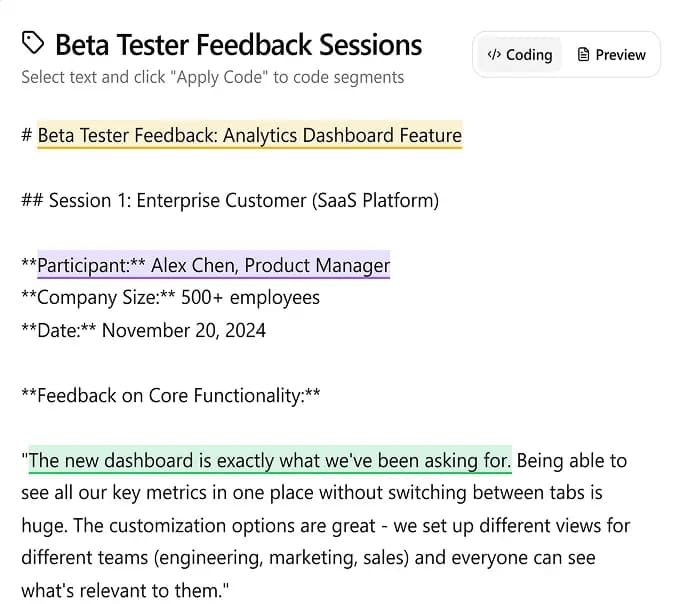680x604 pixels.
Task: Click the Feedback on Core Functionality heading
Action: [170, 395]
